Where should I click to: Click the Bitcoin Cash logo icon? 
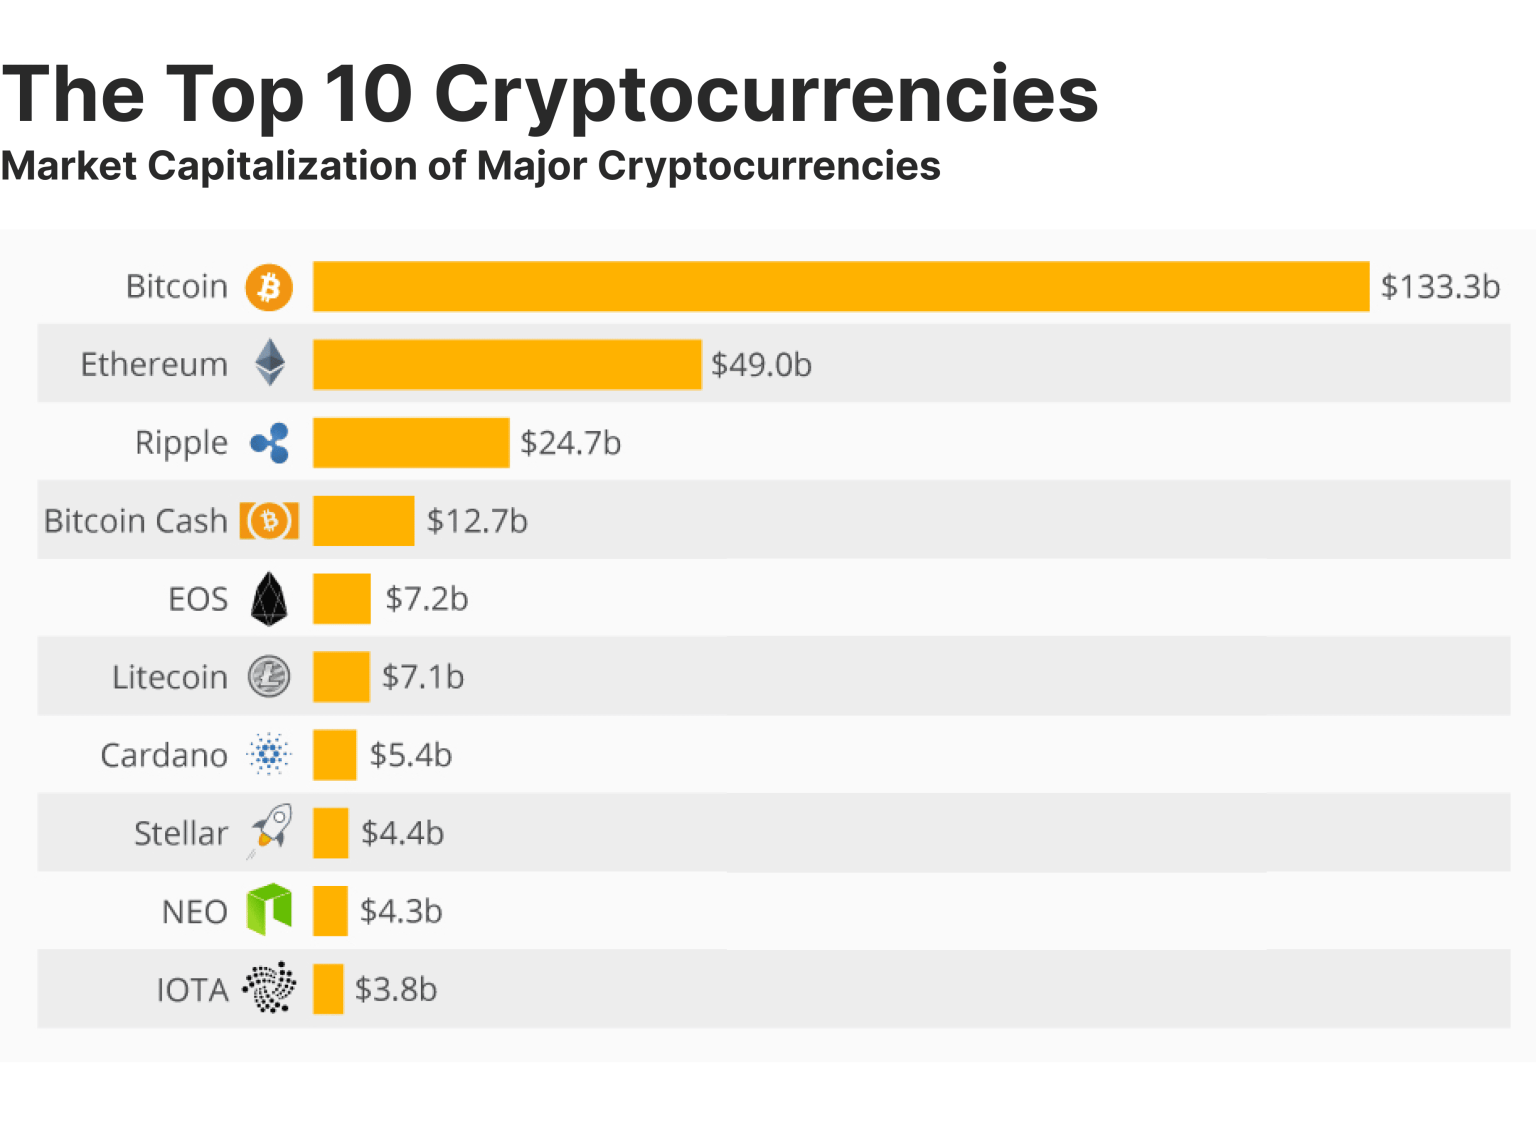[x=269, y=520]
